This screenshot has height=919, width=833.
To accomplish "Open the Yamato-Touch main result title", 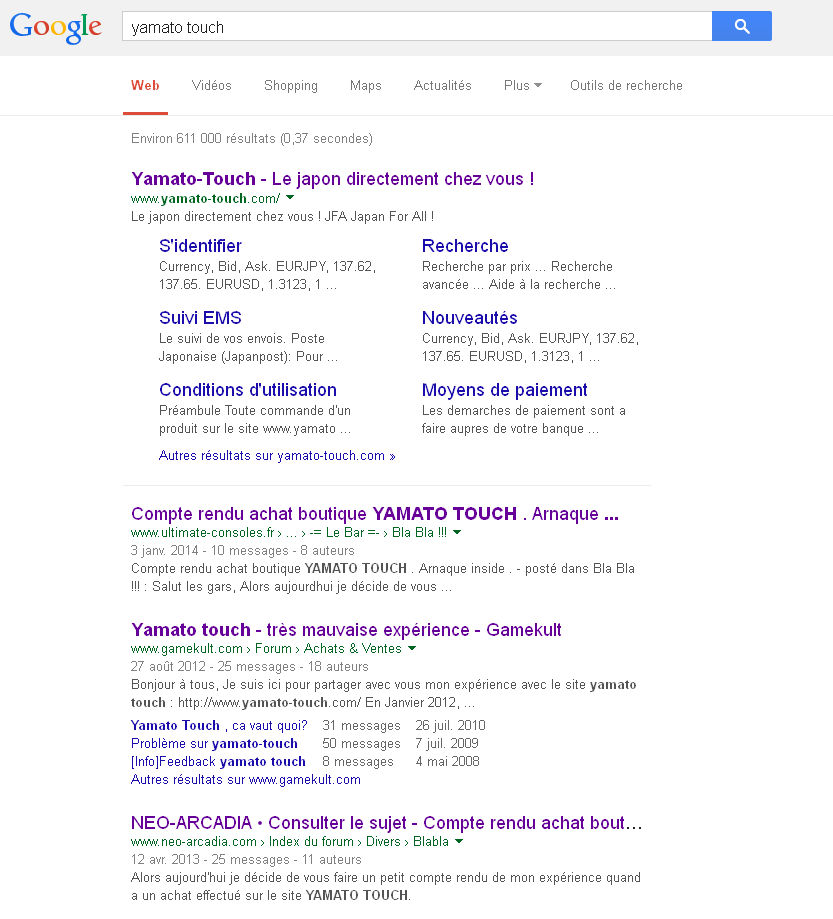I will (332, 179).
